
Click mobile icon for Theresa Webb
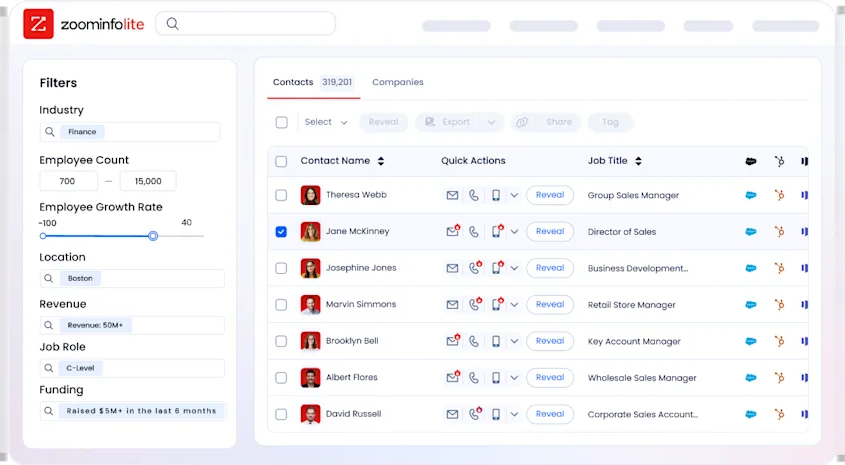point(496,195)
